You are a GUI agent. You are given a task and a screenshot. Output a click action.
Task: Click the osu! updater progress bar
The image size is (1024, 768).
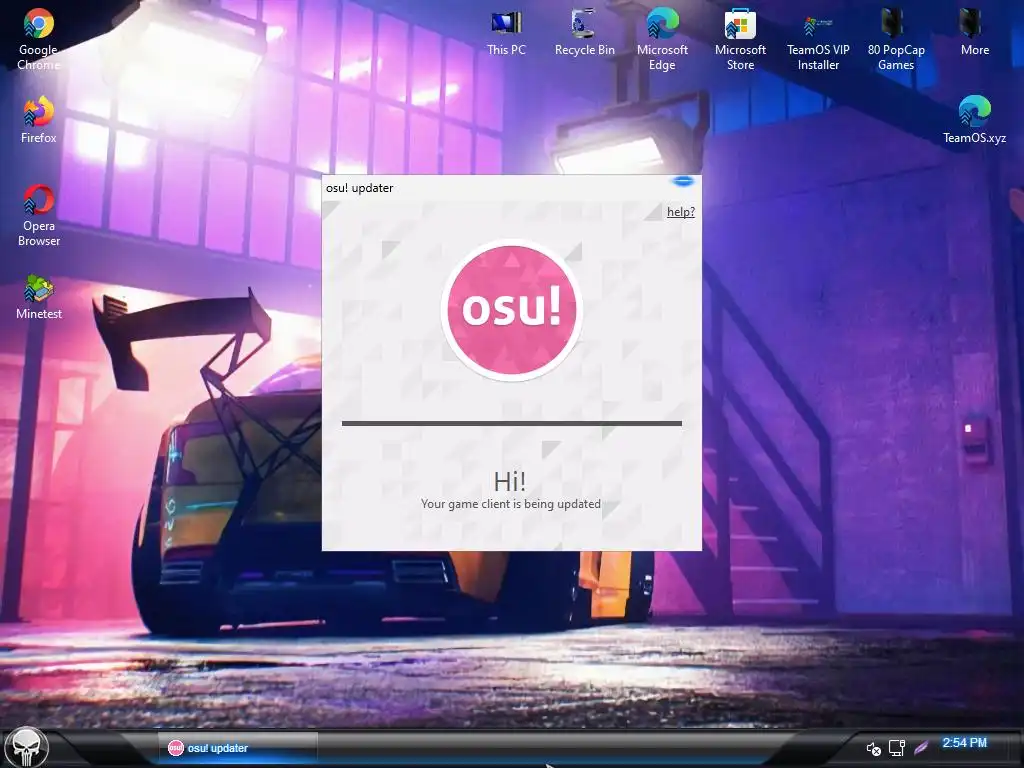coord(511,423)
